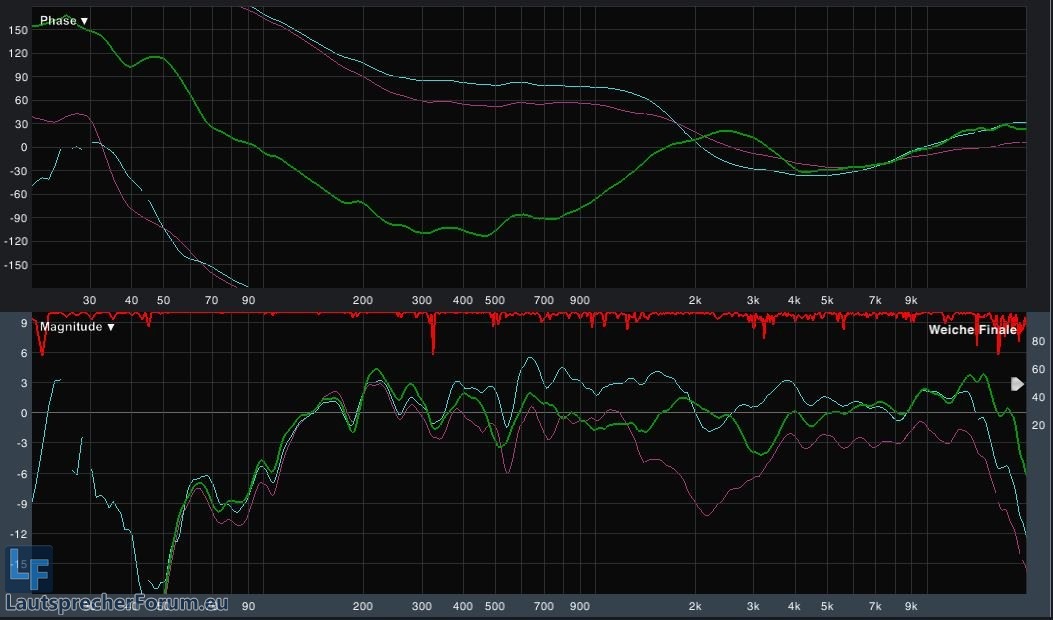Viewport: 1053px width, 620px height.
Task: Click the 2k label on phase frequency axis
Action: tap(695, 300)
